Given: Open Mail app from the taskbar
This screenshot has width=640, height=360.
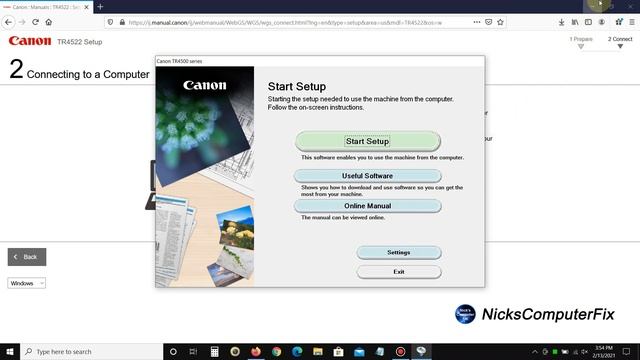Looking at the screenshot, I should pos(359,351).
